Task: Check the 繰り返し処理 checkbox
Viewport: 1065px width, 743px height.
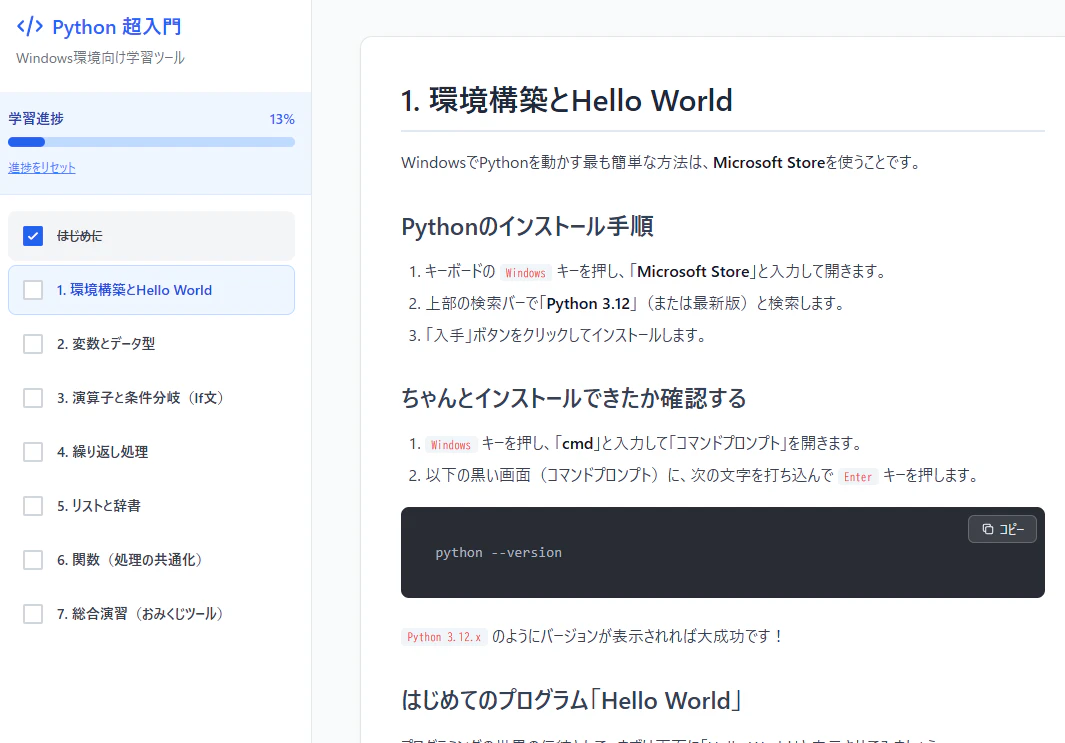Action: (33, 452)
